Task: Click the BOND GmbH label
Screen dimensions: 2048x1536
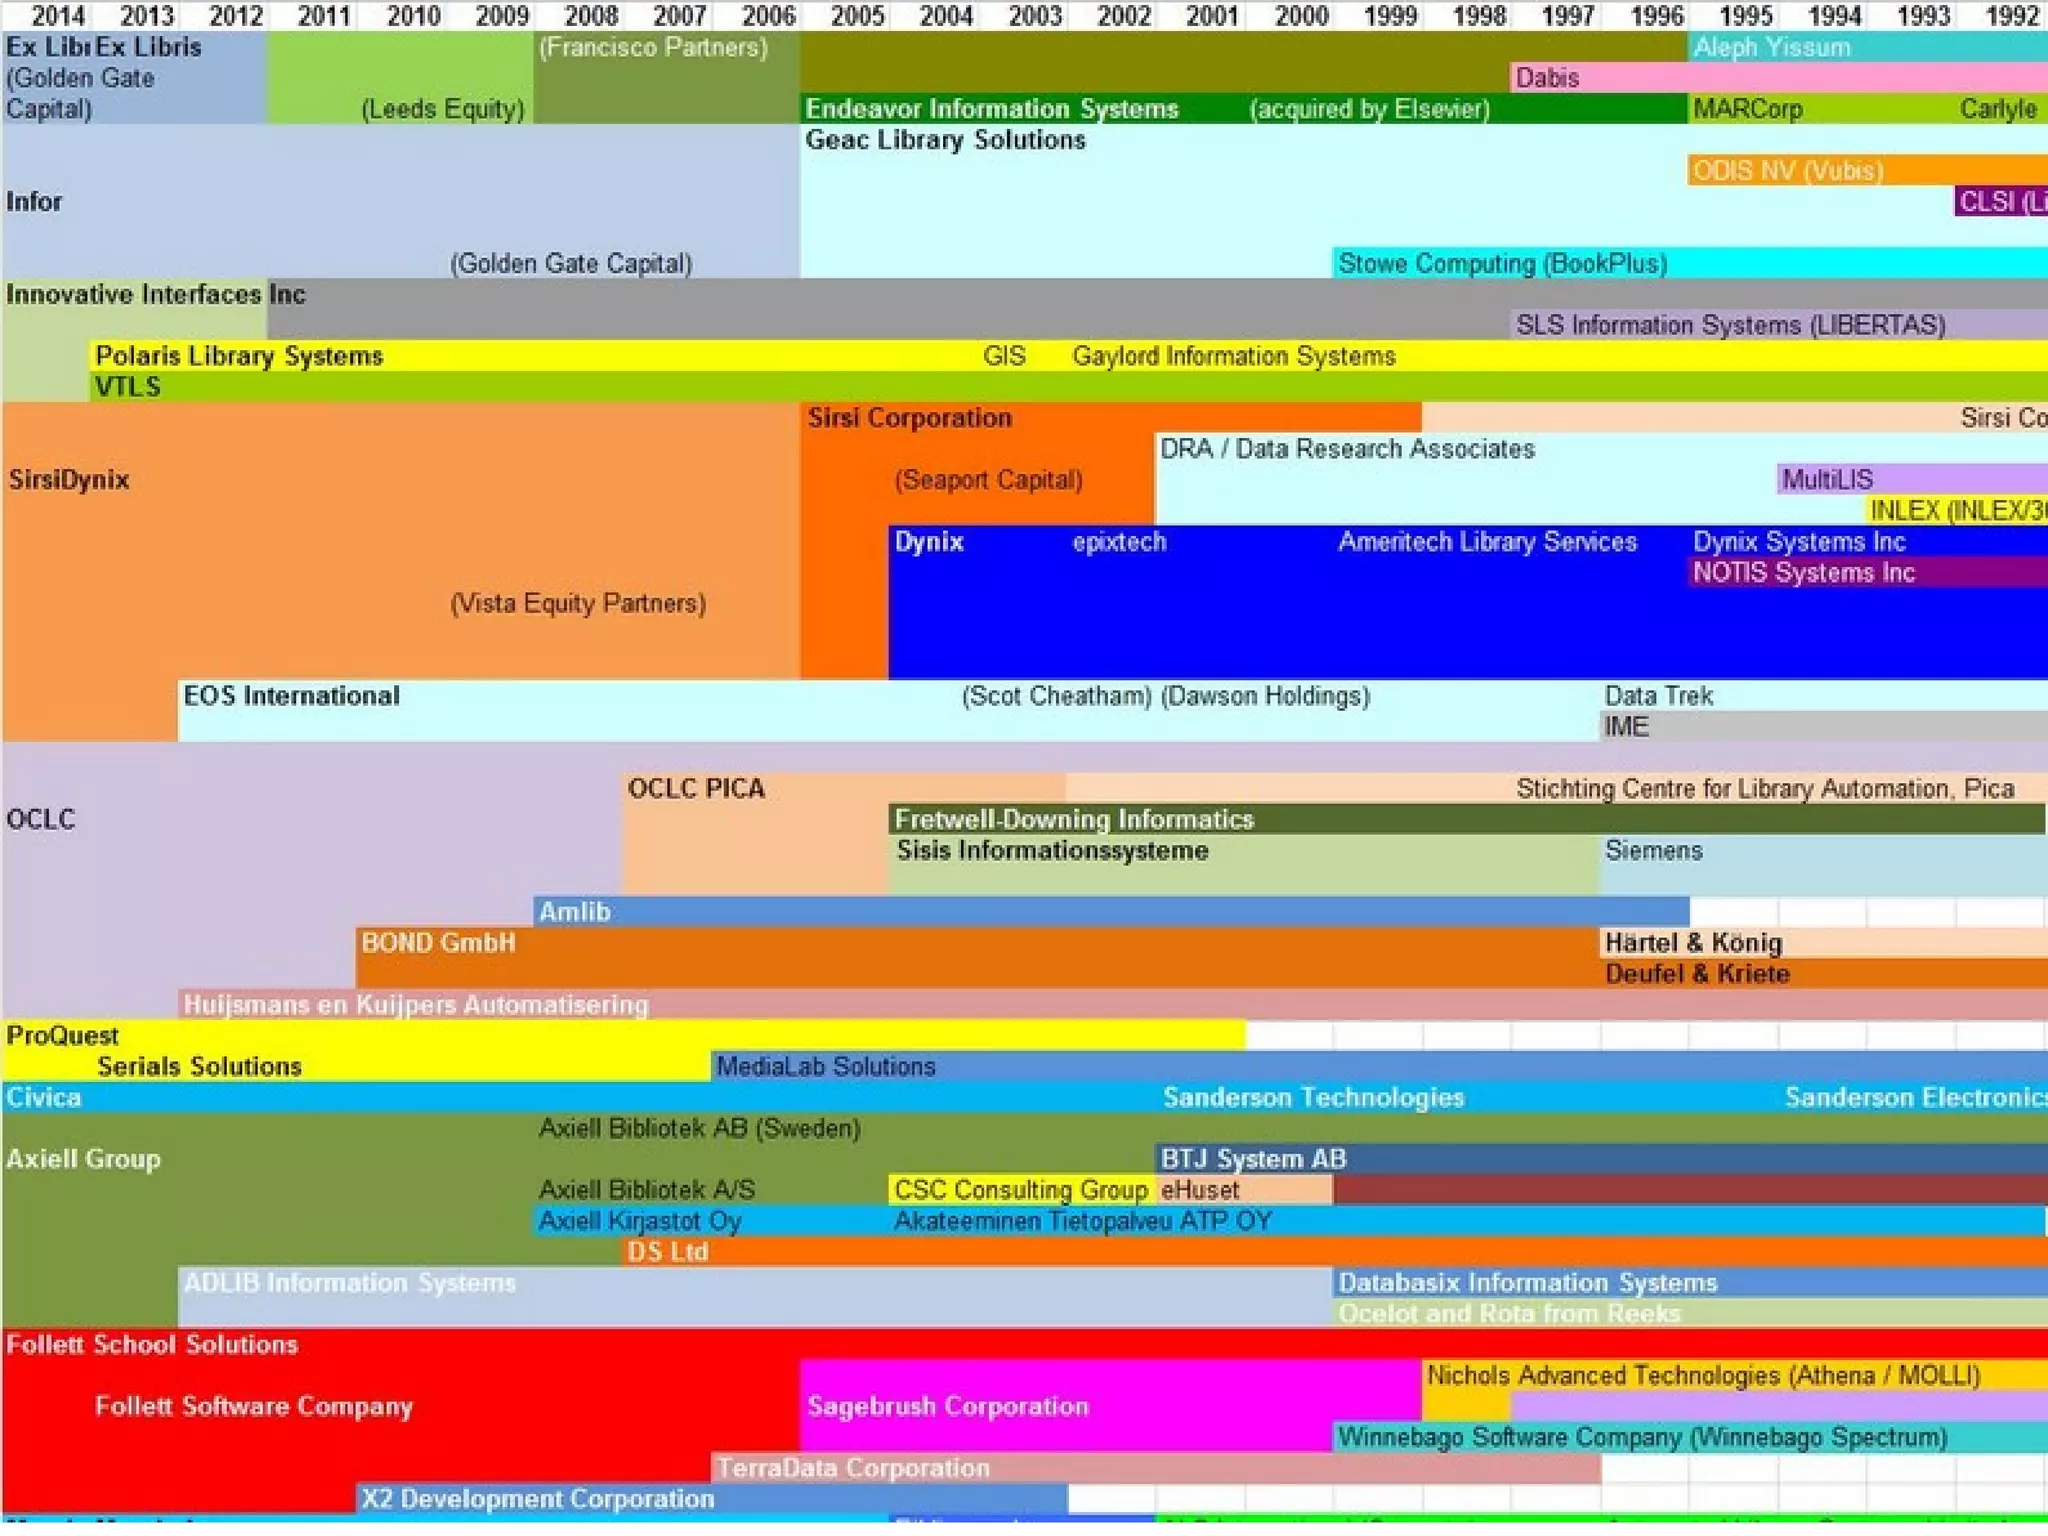Action: coord(438,943)
